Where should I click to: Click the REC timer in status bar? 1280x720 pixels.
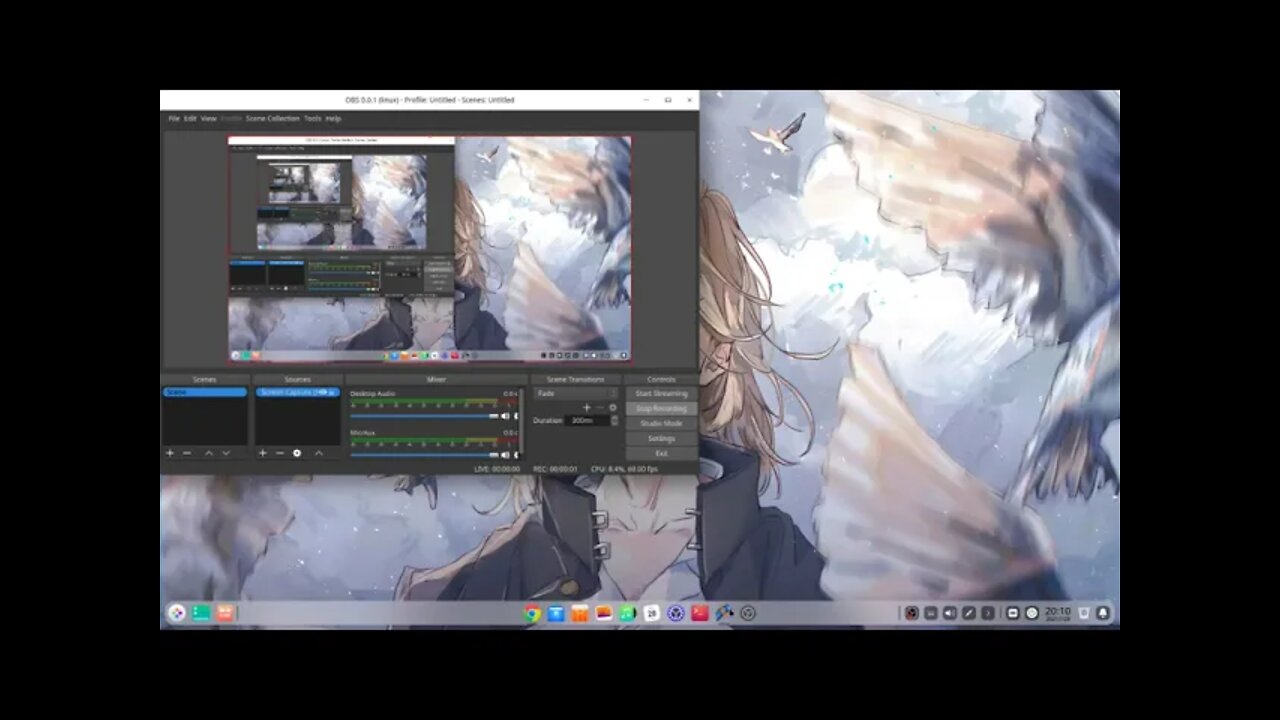(555, 468)
